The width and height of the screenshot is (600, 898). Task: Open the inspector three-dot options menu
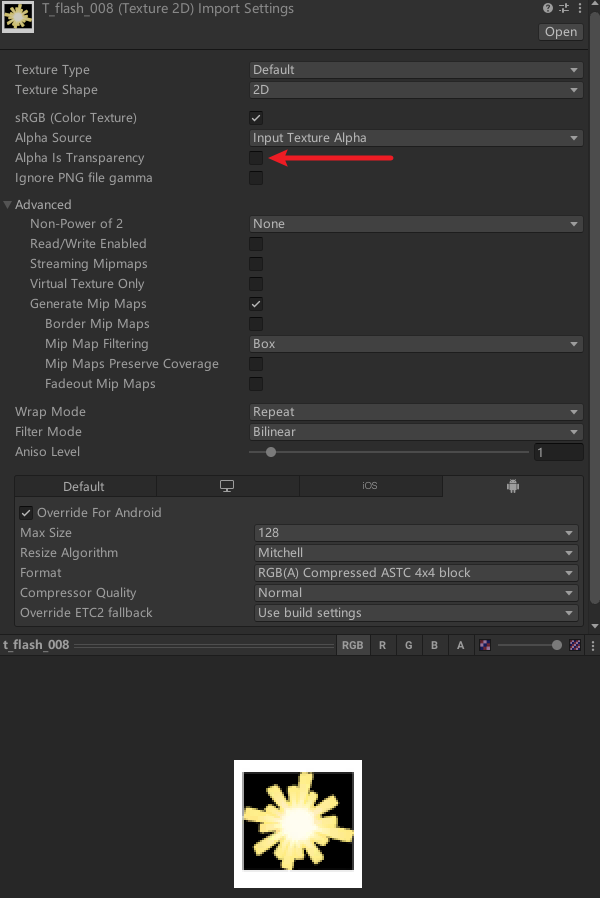click(x=581, y=9)
